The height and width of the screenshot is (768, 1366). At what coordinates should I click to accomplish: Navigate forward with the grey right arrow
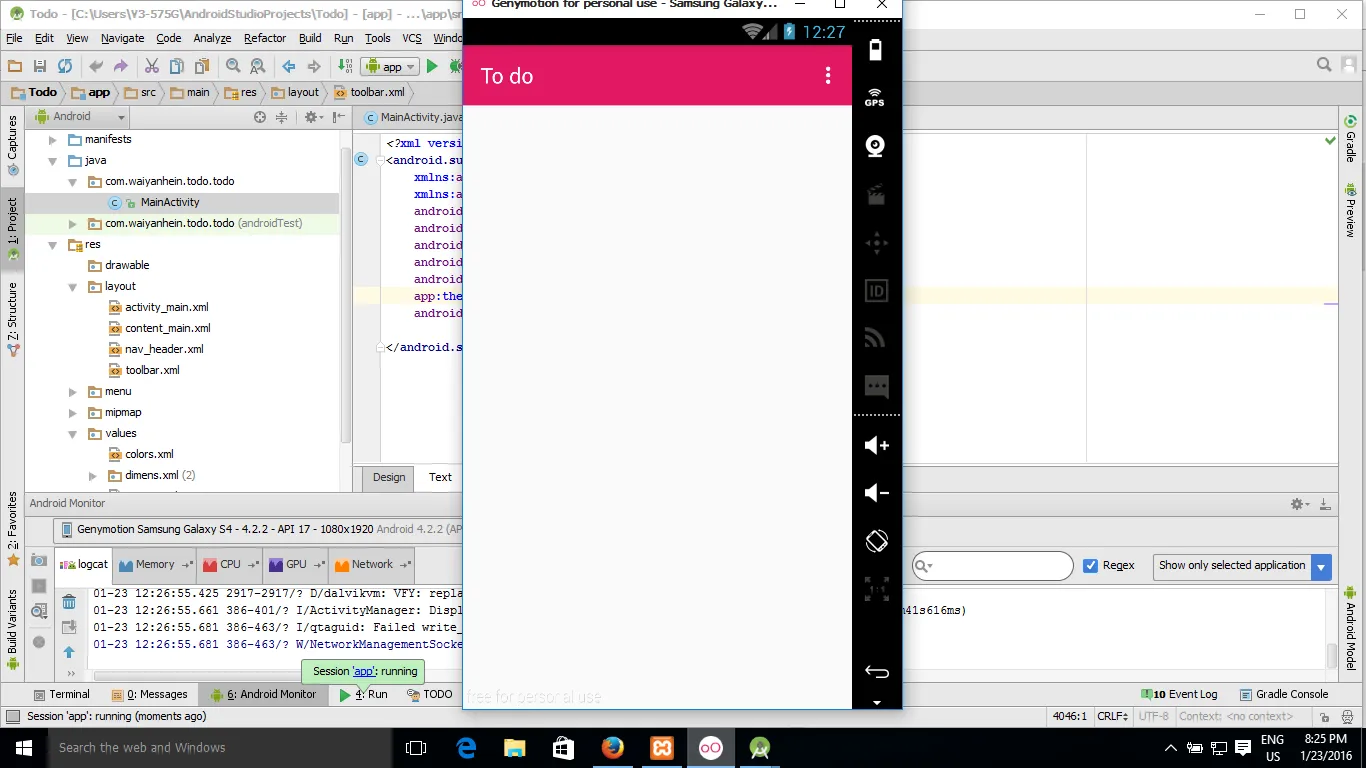coord(314,66)
